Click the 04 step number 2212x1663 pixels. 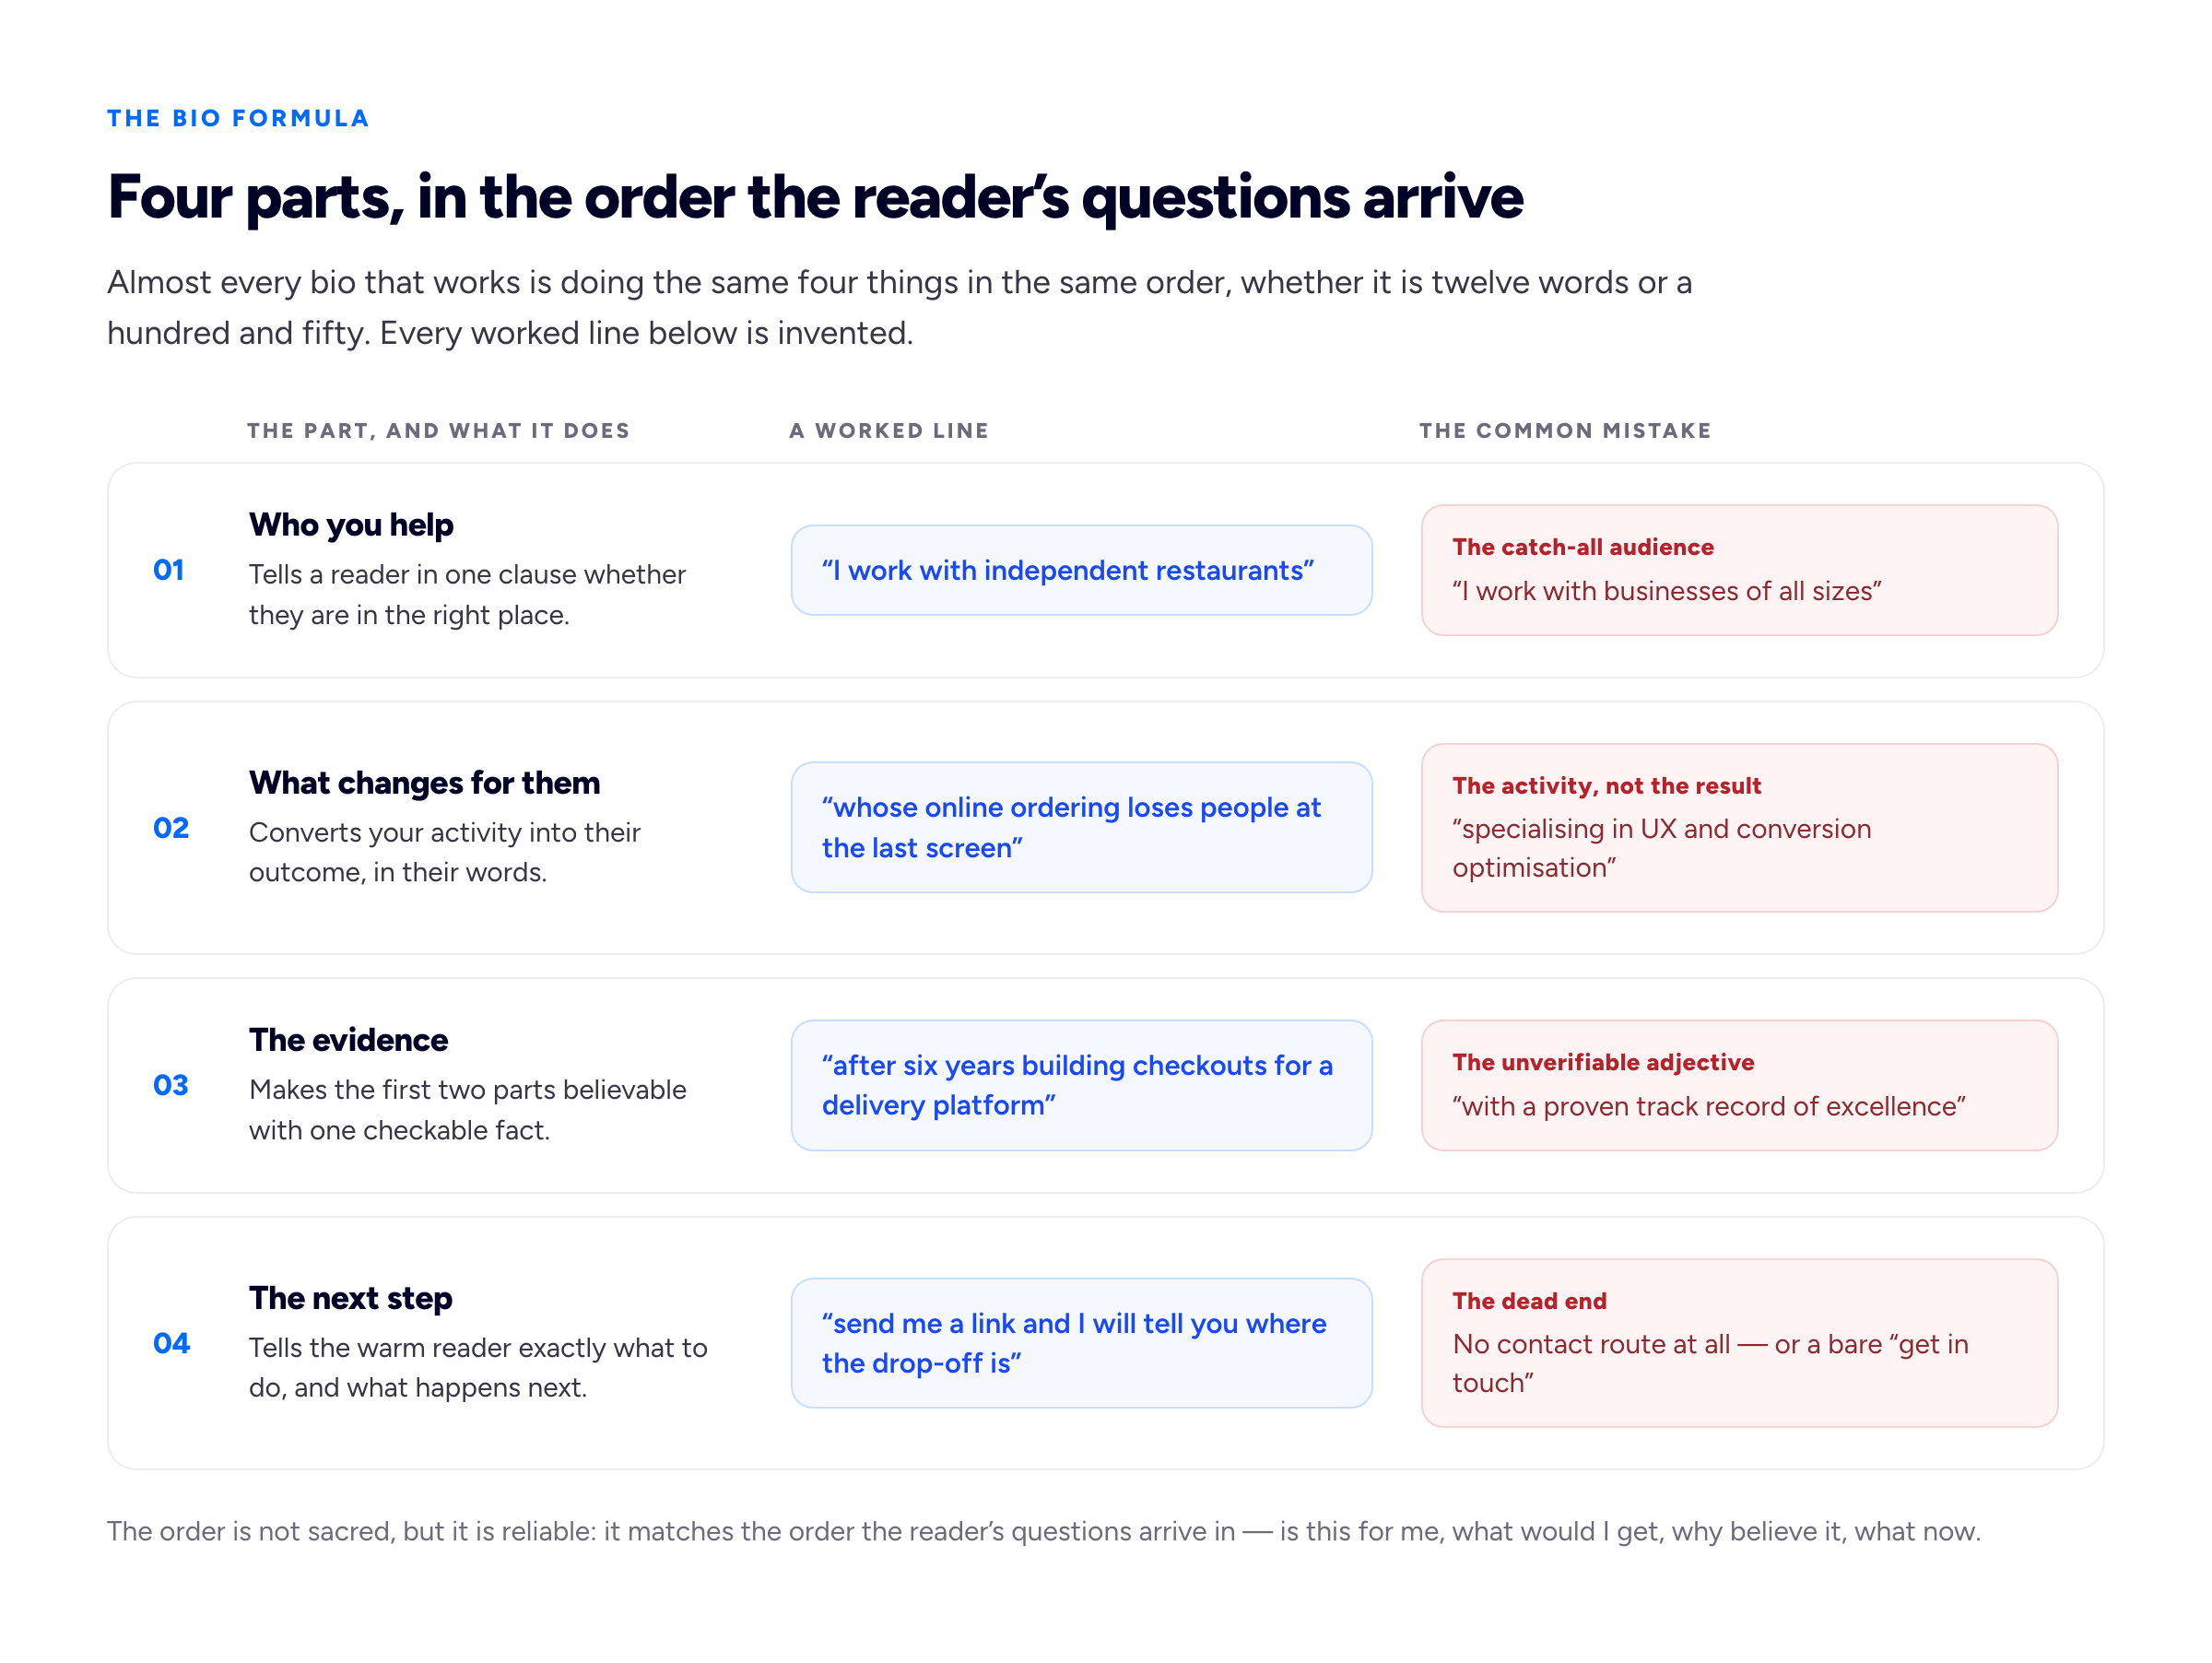point(171,1343)
